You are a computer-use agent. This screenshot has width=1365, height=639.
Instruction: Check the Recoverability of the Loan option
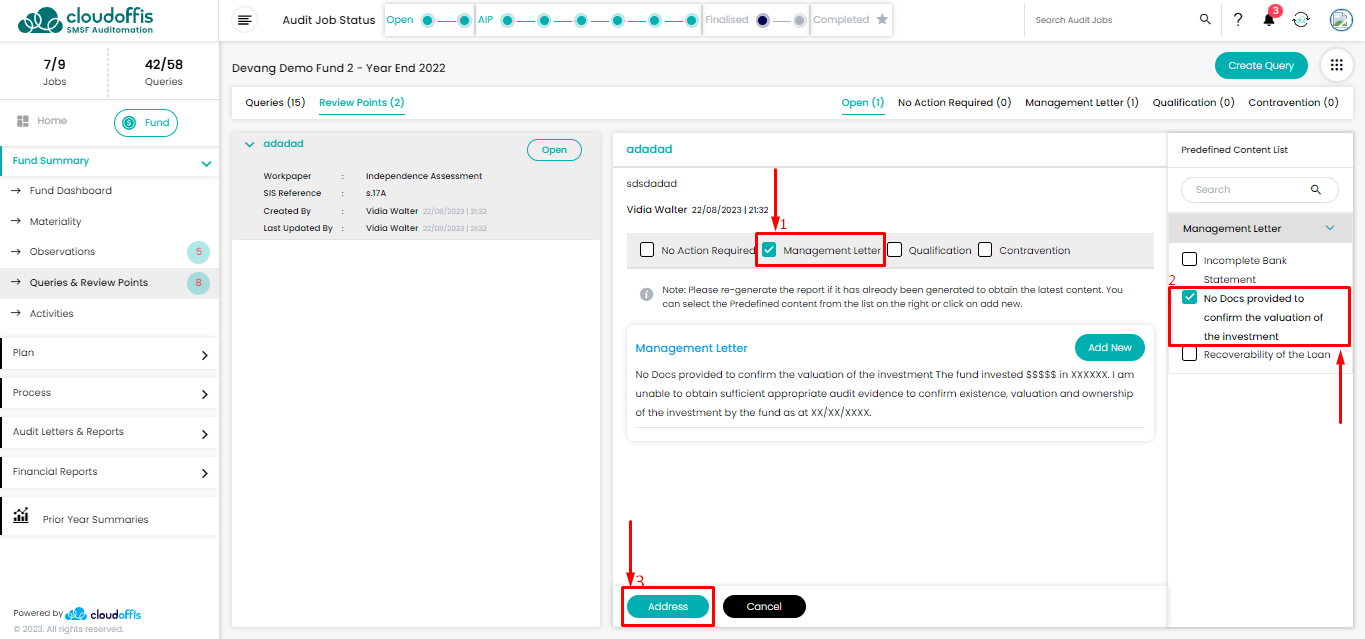tap(1190, 354)
